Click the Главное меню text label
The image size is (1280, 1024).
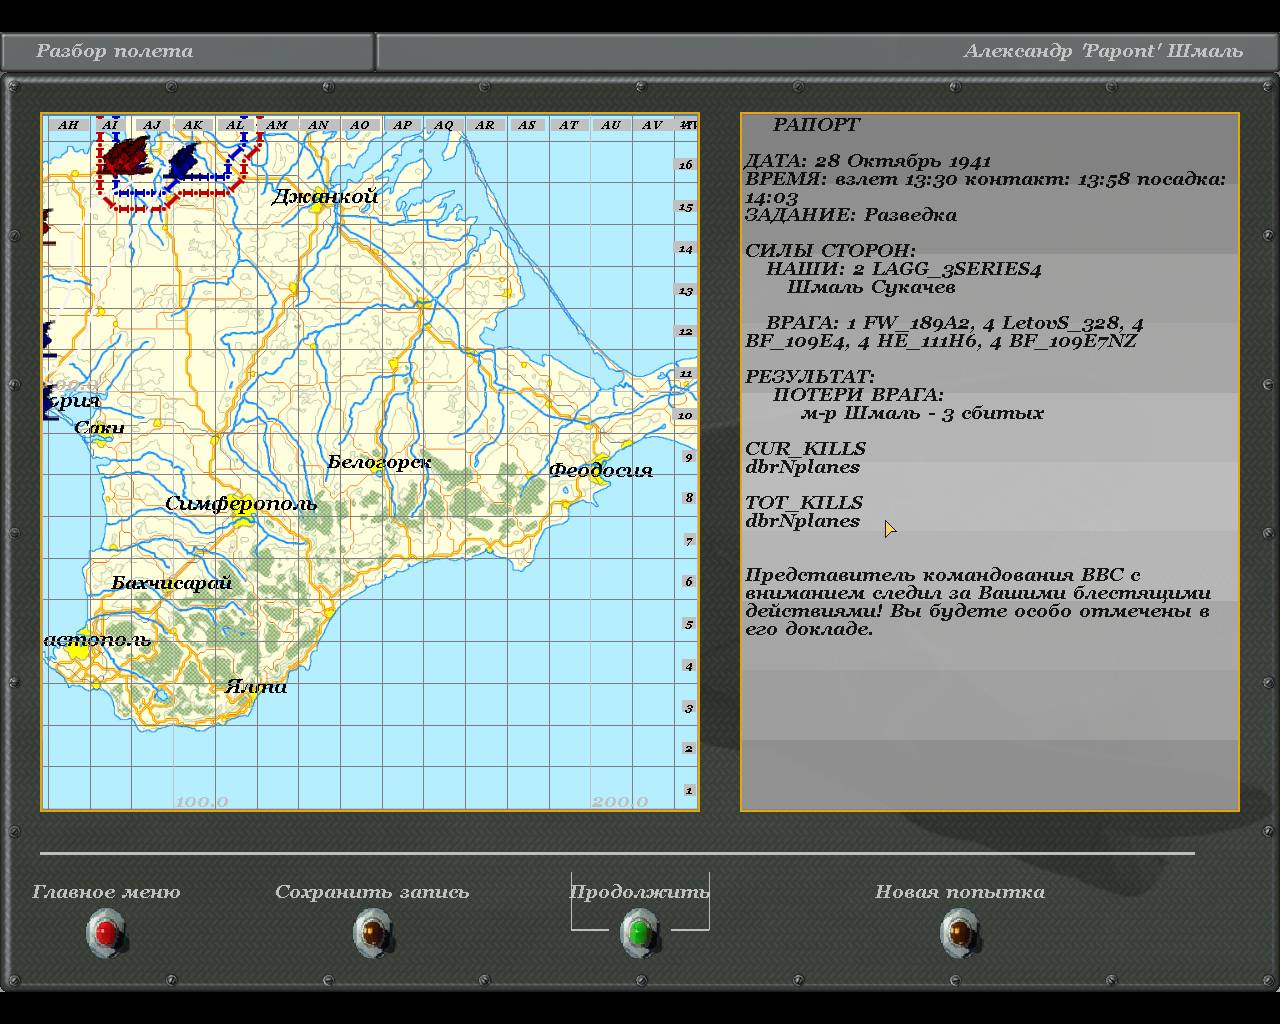pos(106,892)
